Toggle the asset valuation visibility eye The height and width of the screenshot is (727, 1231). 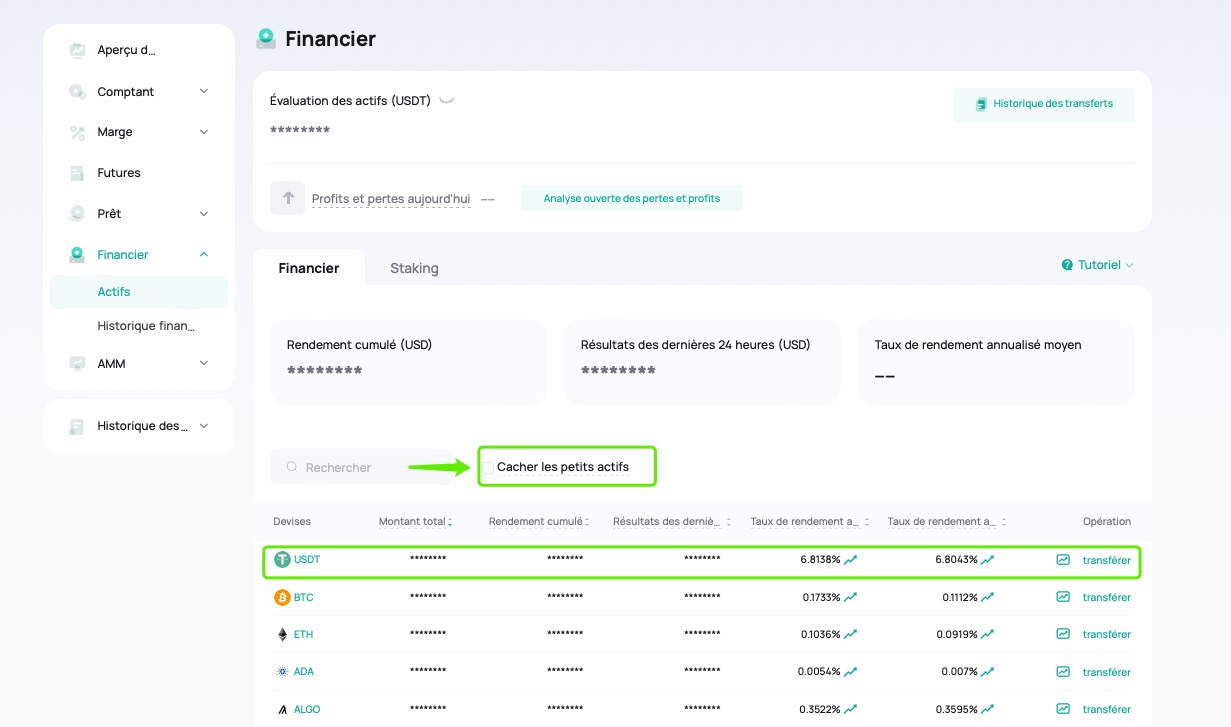[446, 101]
